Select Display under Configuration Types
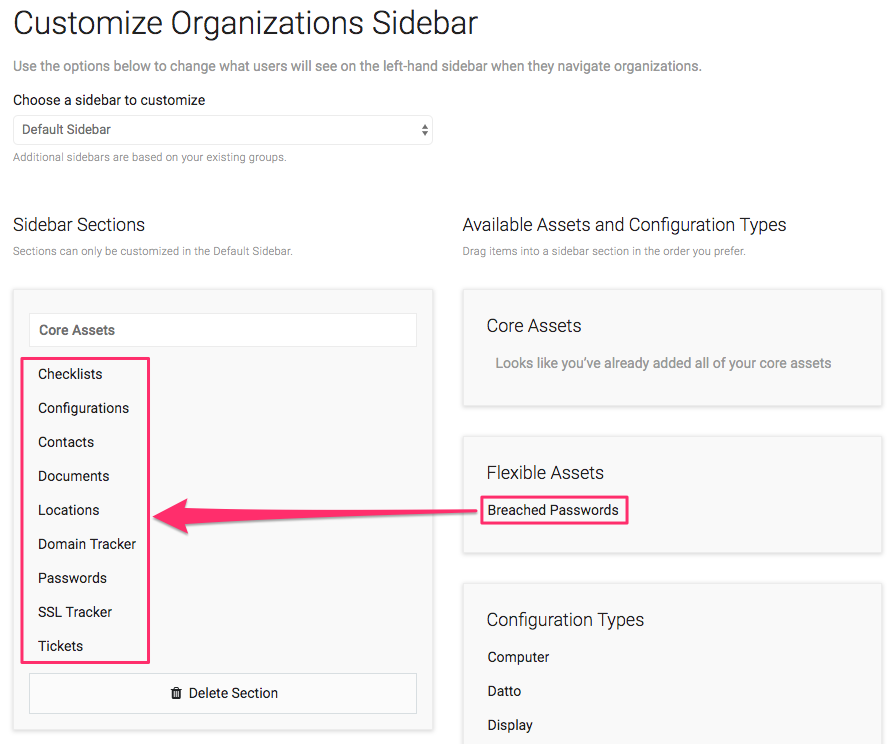This screenshot has height=744, width=896. [510, 725]
